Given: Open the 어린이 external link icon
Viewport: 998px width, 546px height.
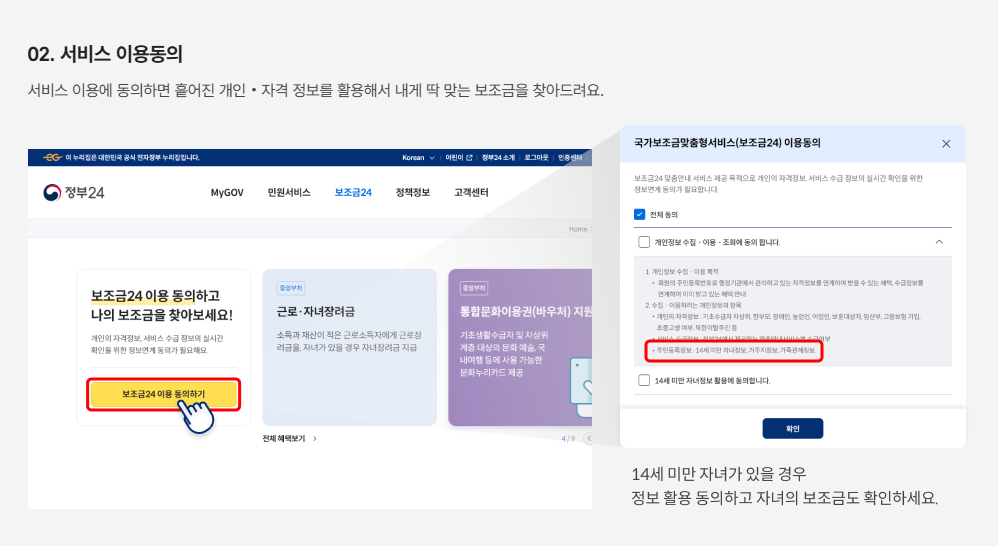Looking at the screenshot, I should click(469, 158).
